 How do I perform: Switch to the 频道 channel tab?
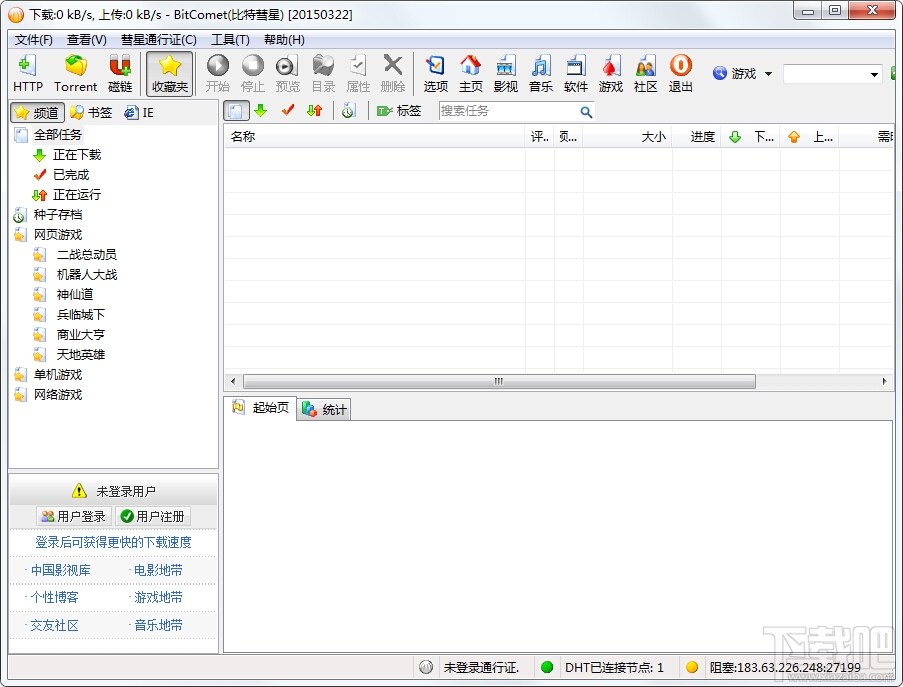click(x=37, y=112)
